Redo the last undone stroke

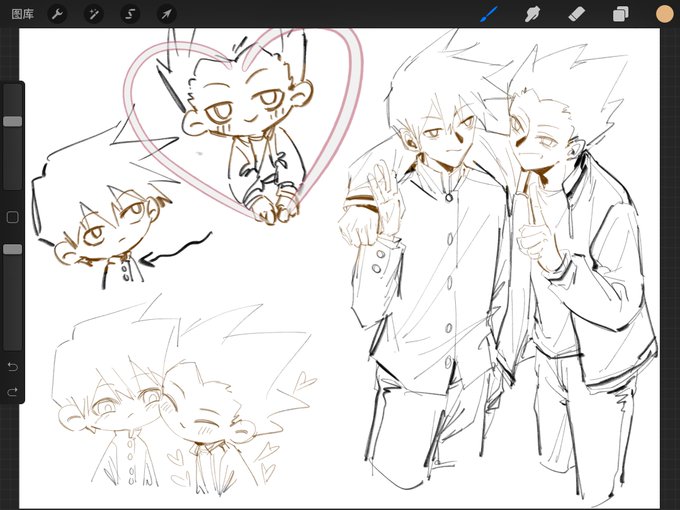(x=13, y=392)
